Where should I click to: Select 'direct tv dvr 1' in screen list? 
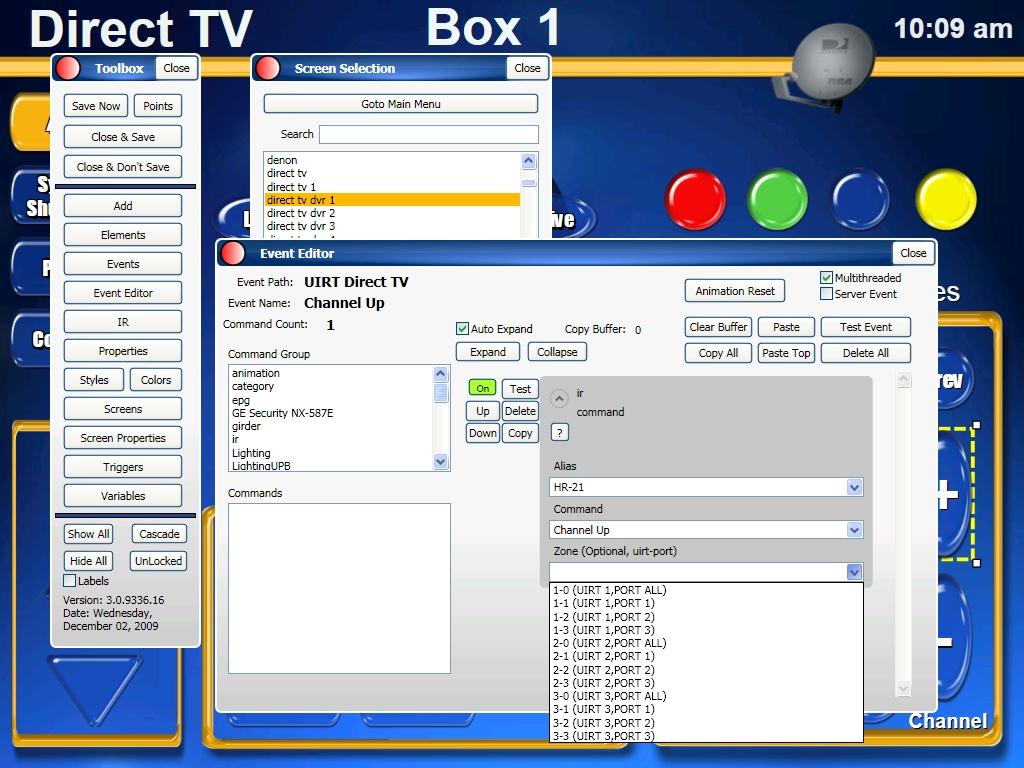(x=392, y=200)
